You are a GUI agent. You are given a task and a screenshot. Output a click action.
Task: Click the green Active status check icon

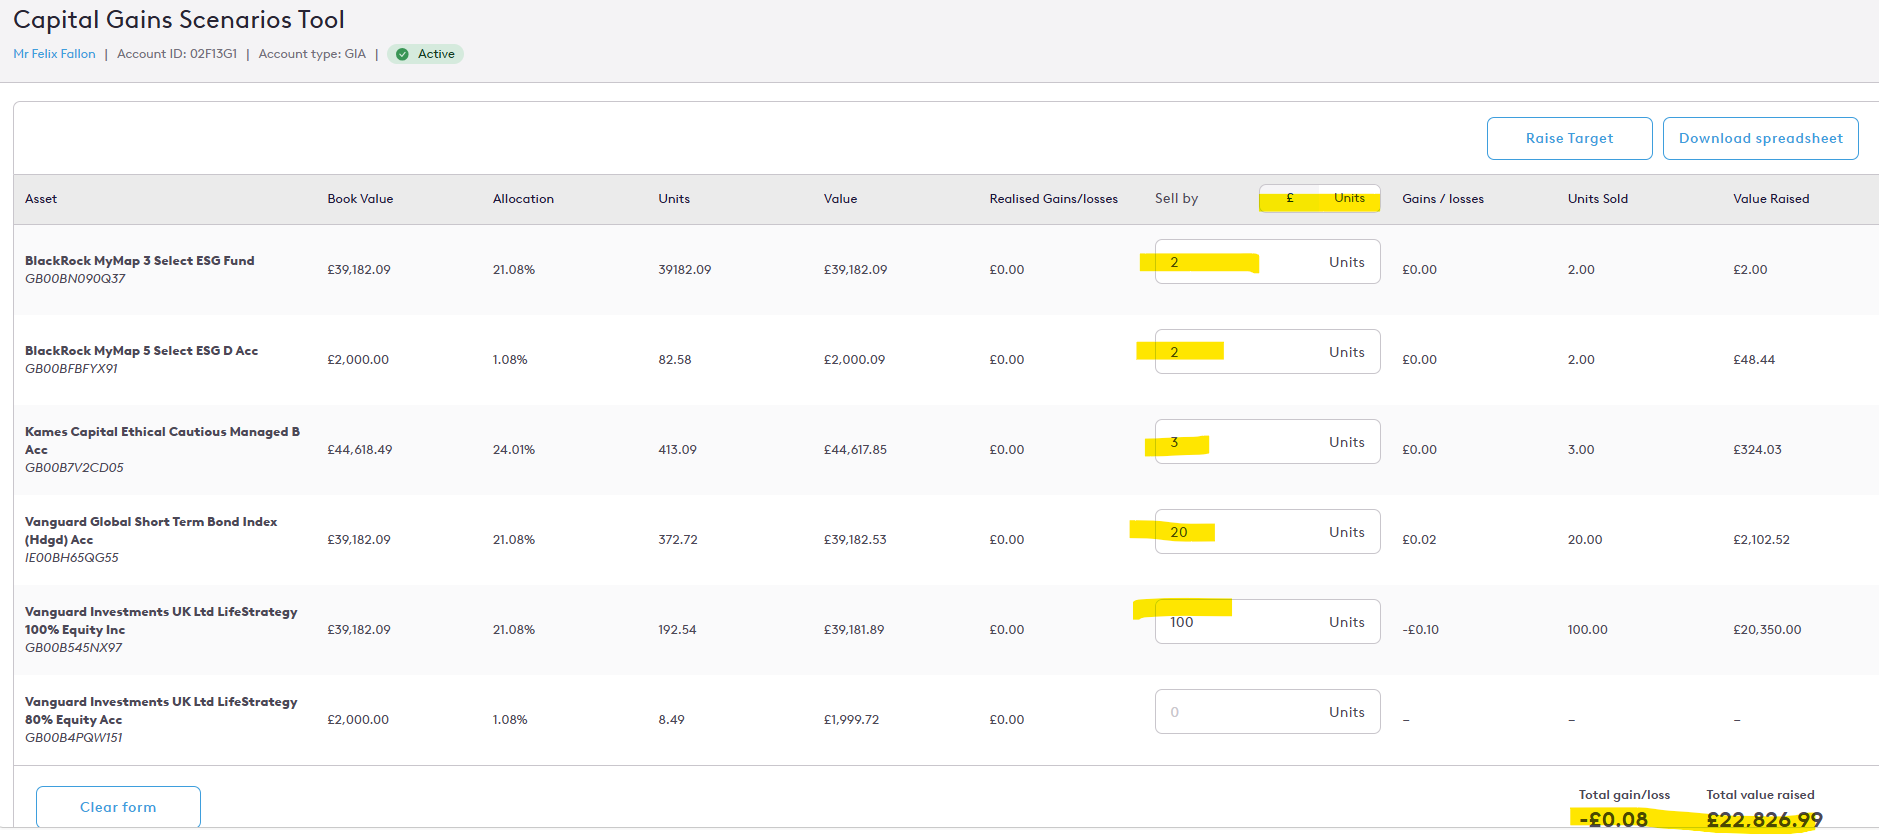pos(402,54)
